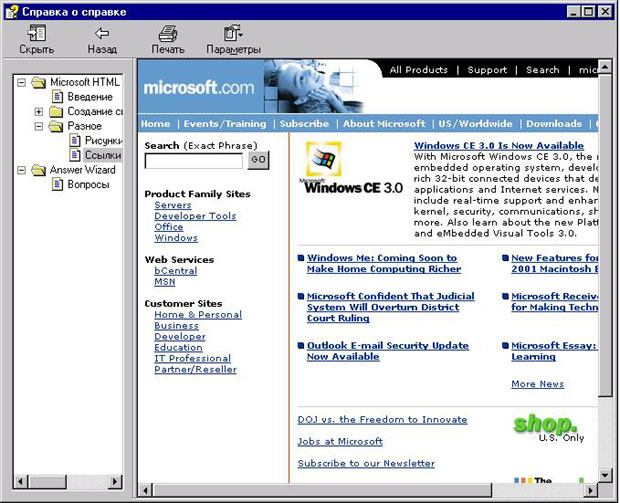The height and width of the screenshot is (503, 620).
Task: Open Downloads in the nav bar
Action: [x=554, y=124]
